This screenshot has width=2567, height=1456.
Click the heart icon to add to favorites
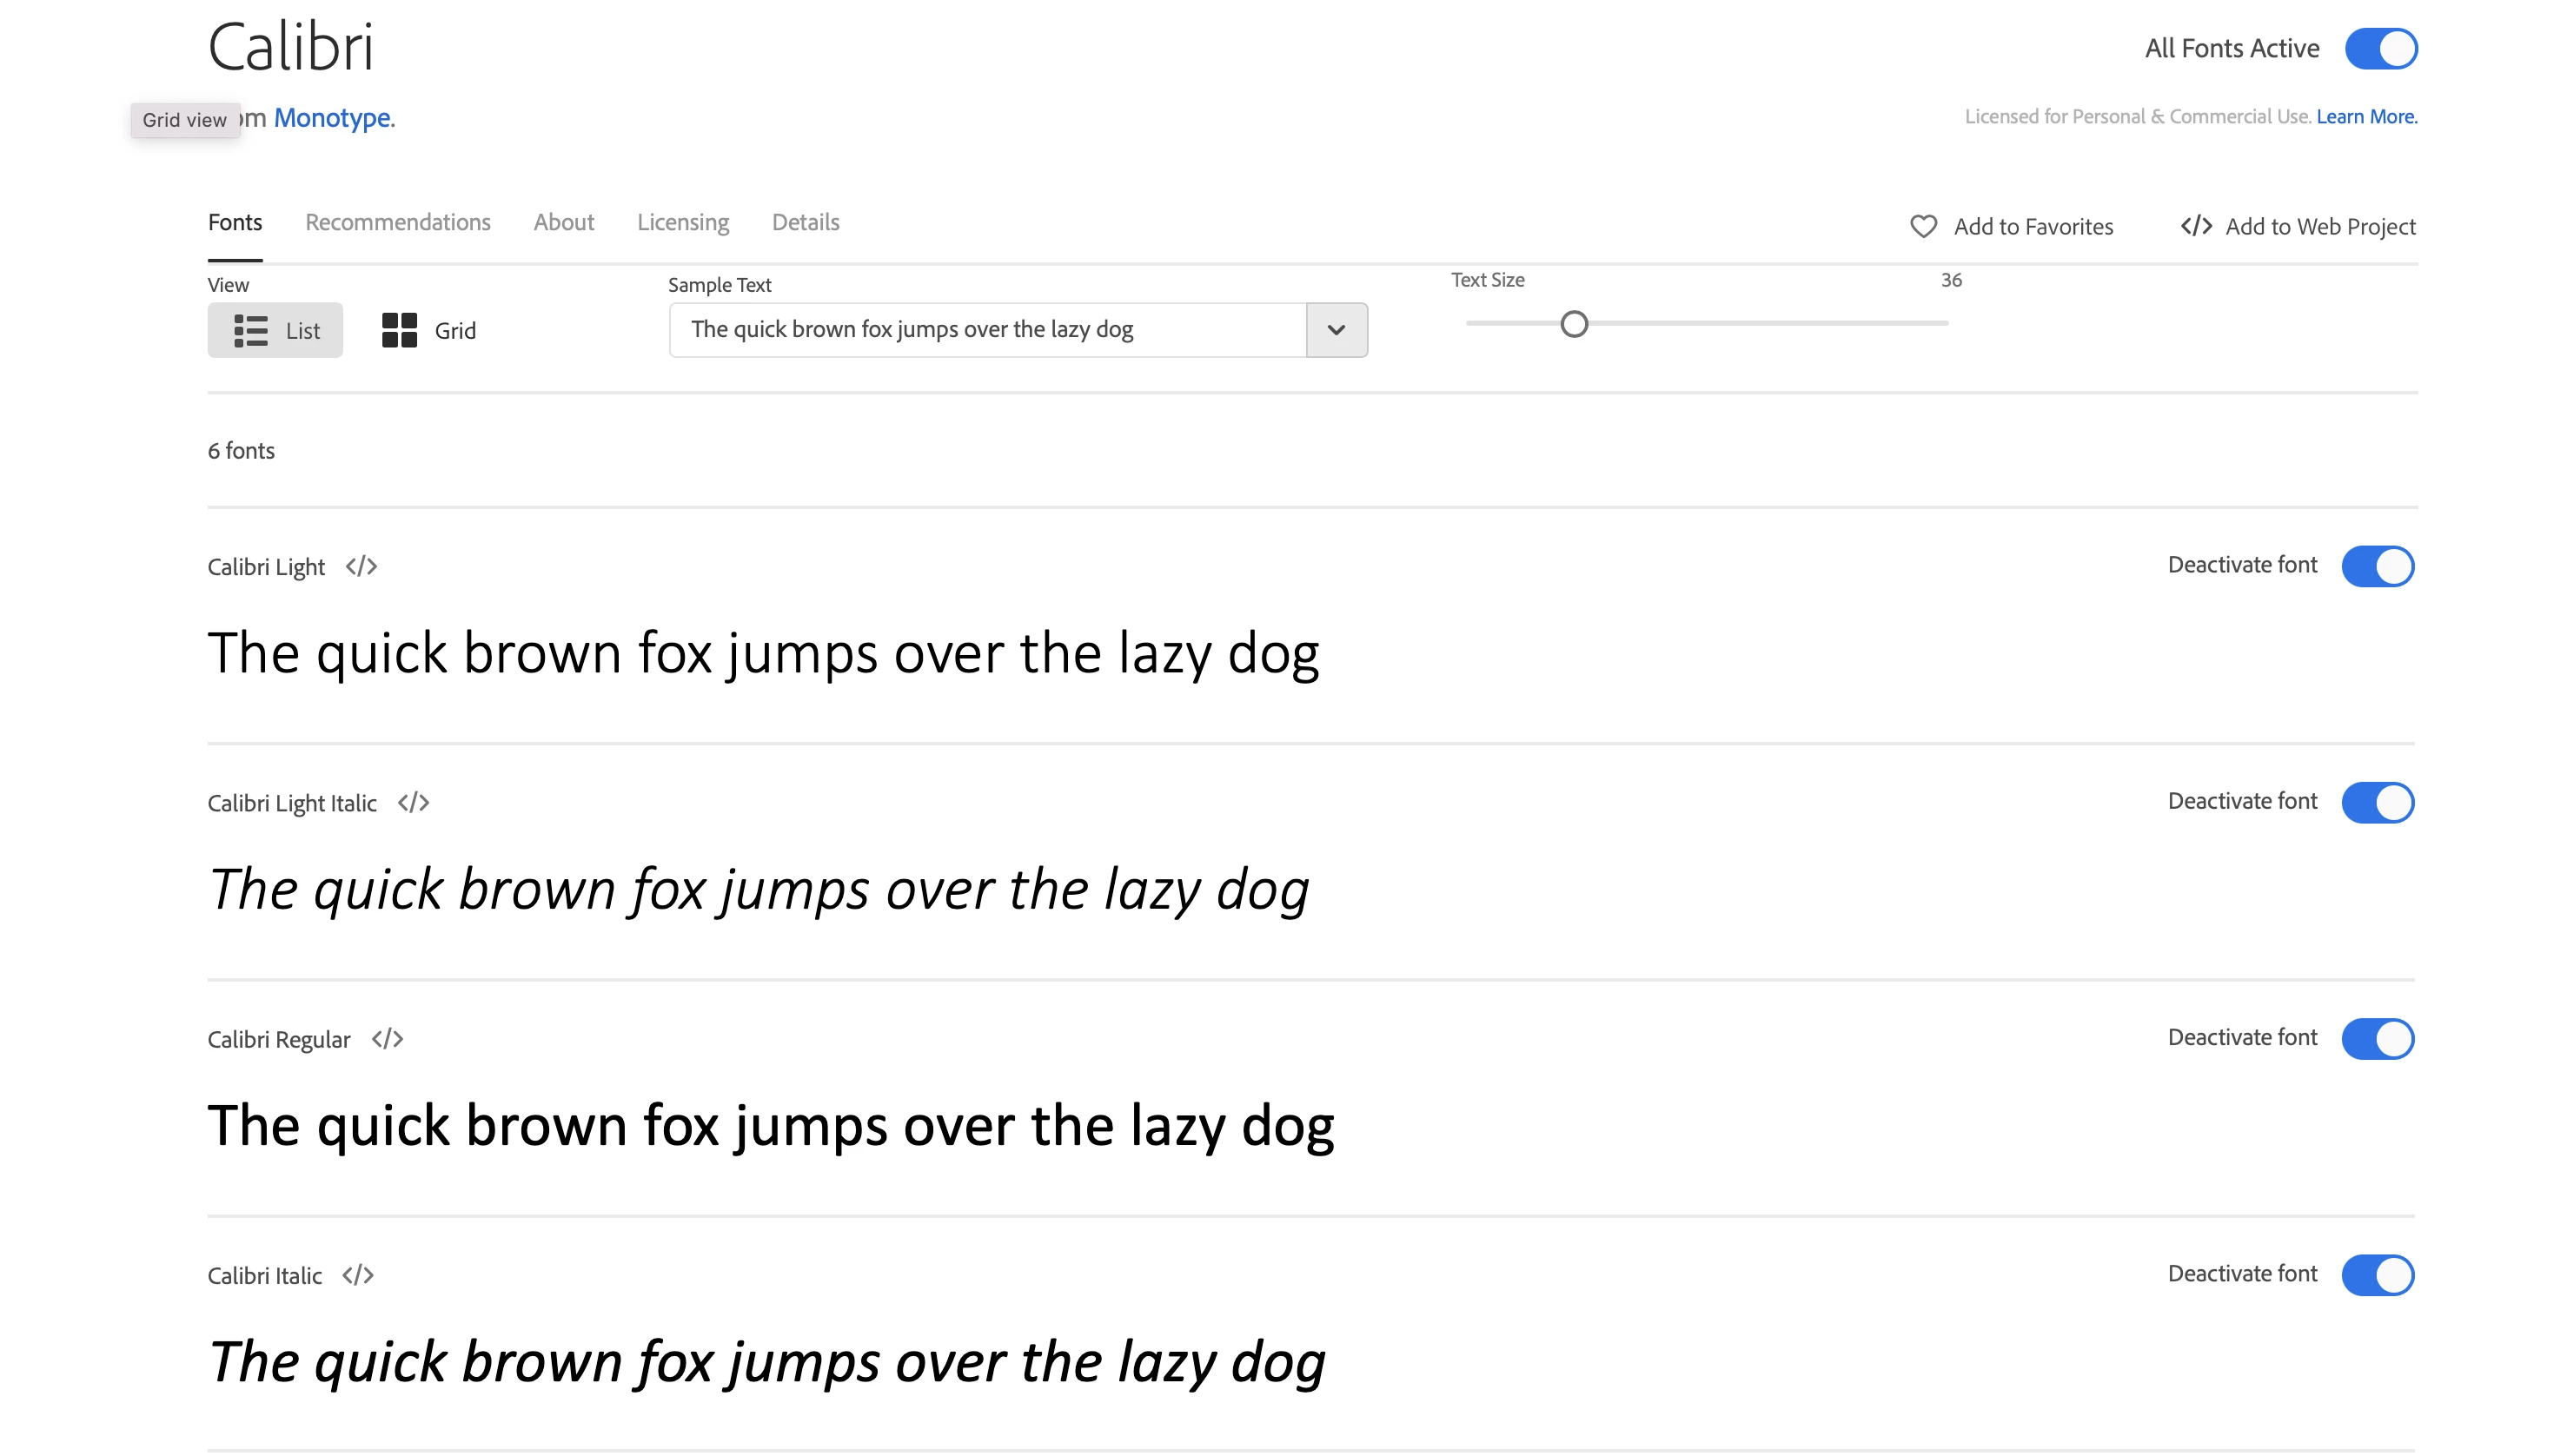coord(1923,227)
